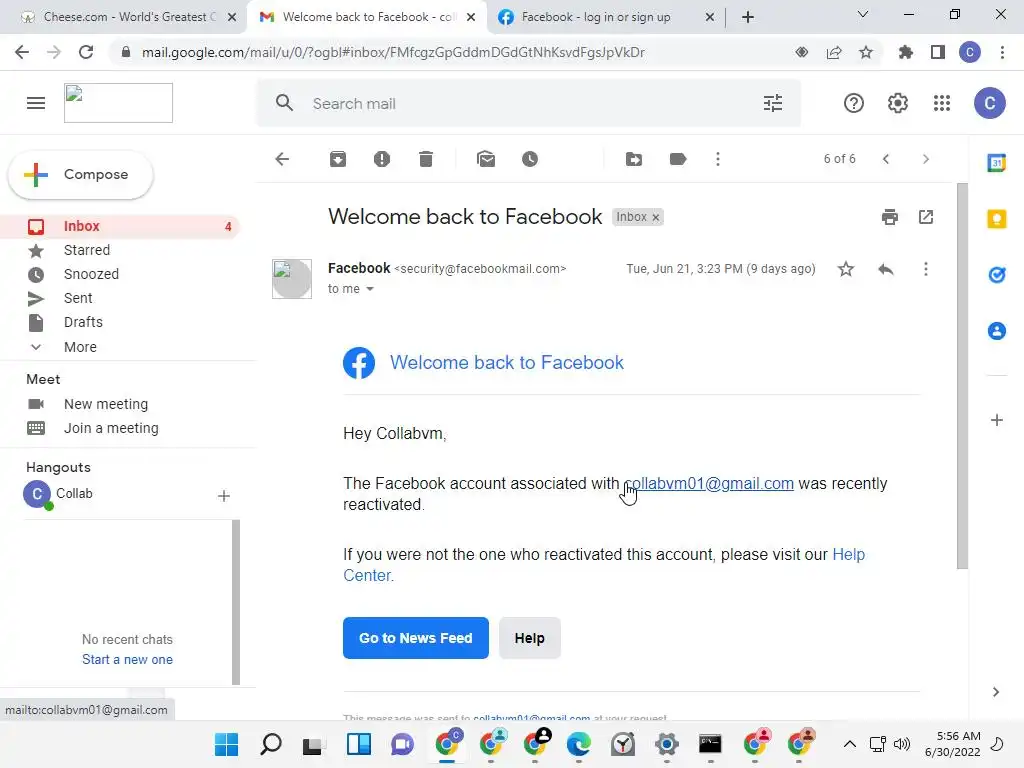Open Gmail Settings gear

[898, 103]
